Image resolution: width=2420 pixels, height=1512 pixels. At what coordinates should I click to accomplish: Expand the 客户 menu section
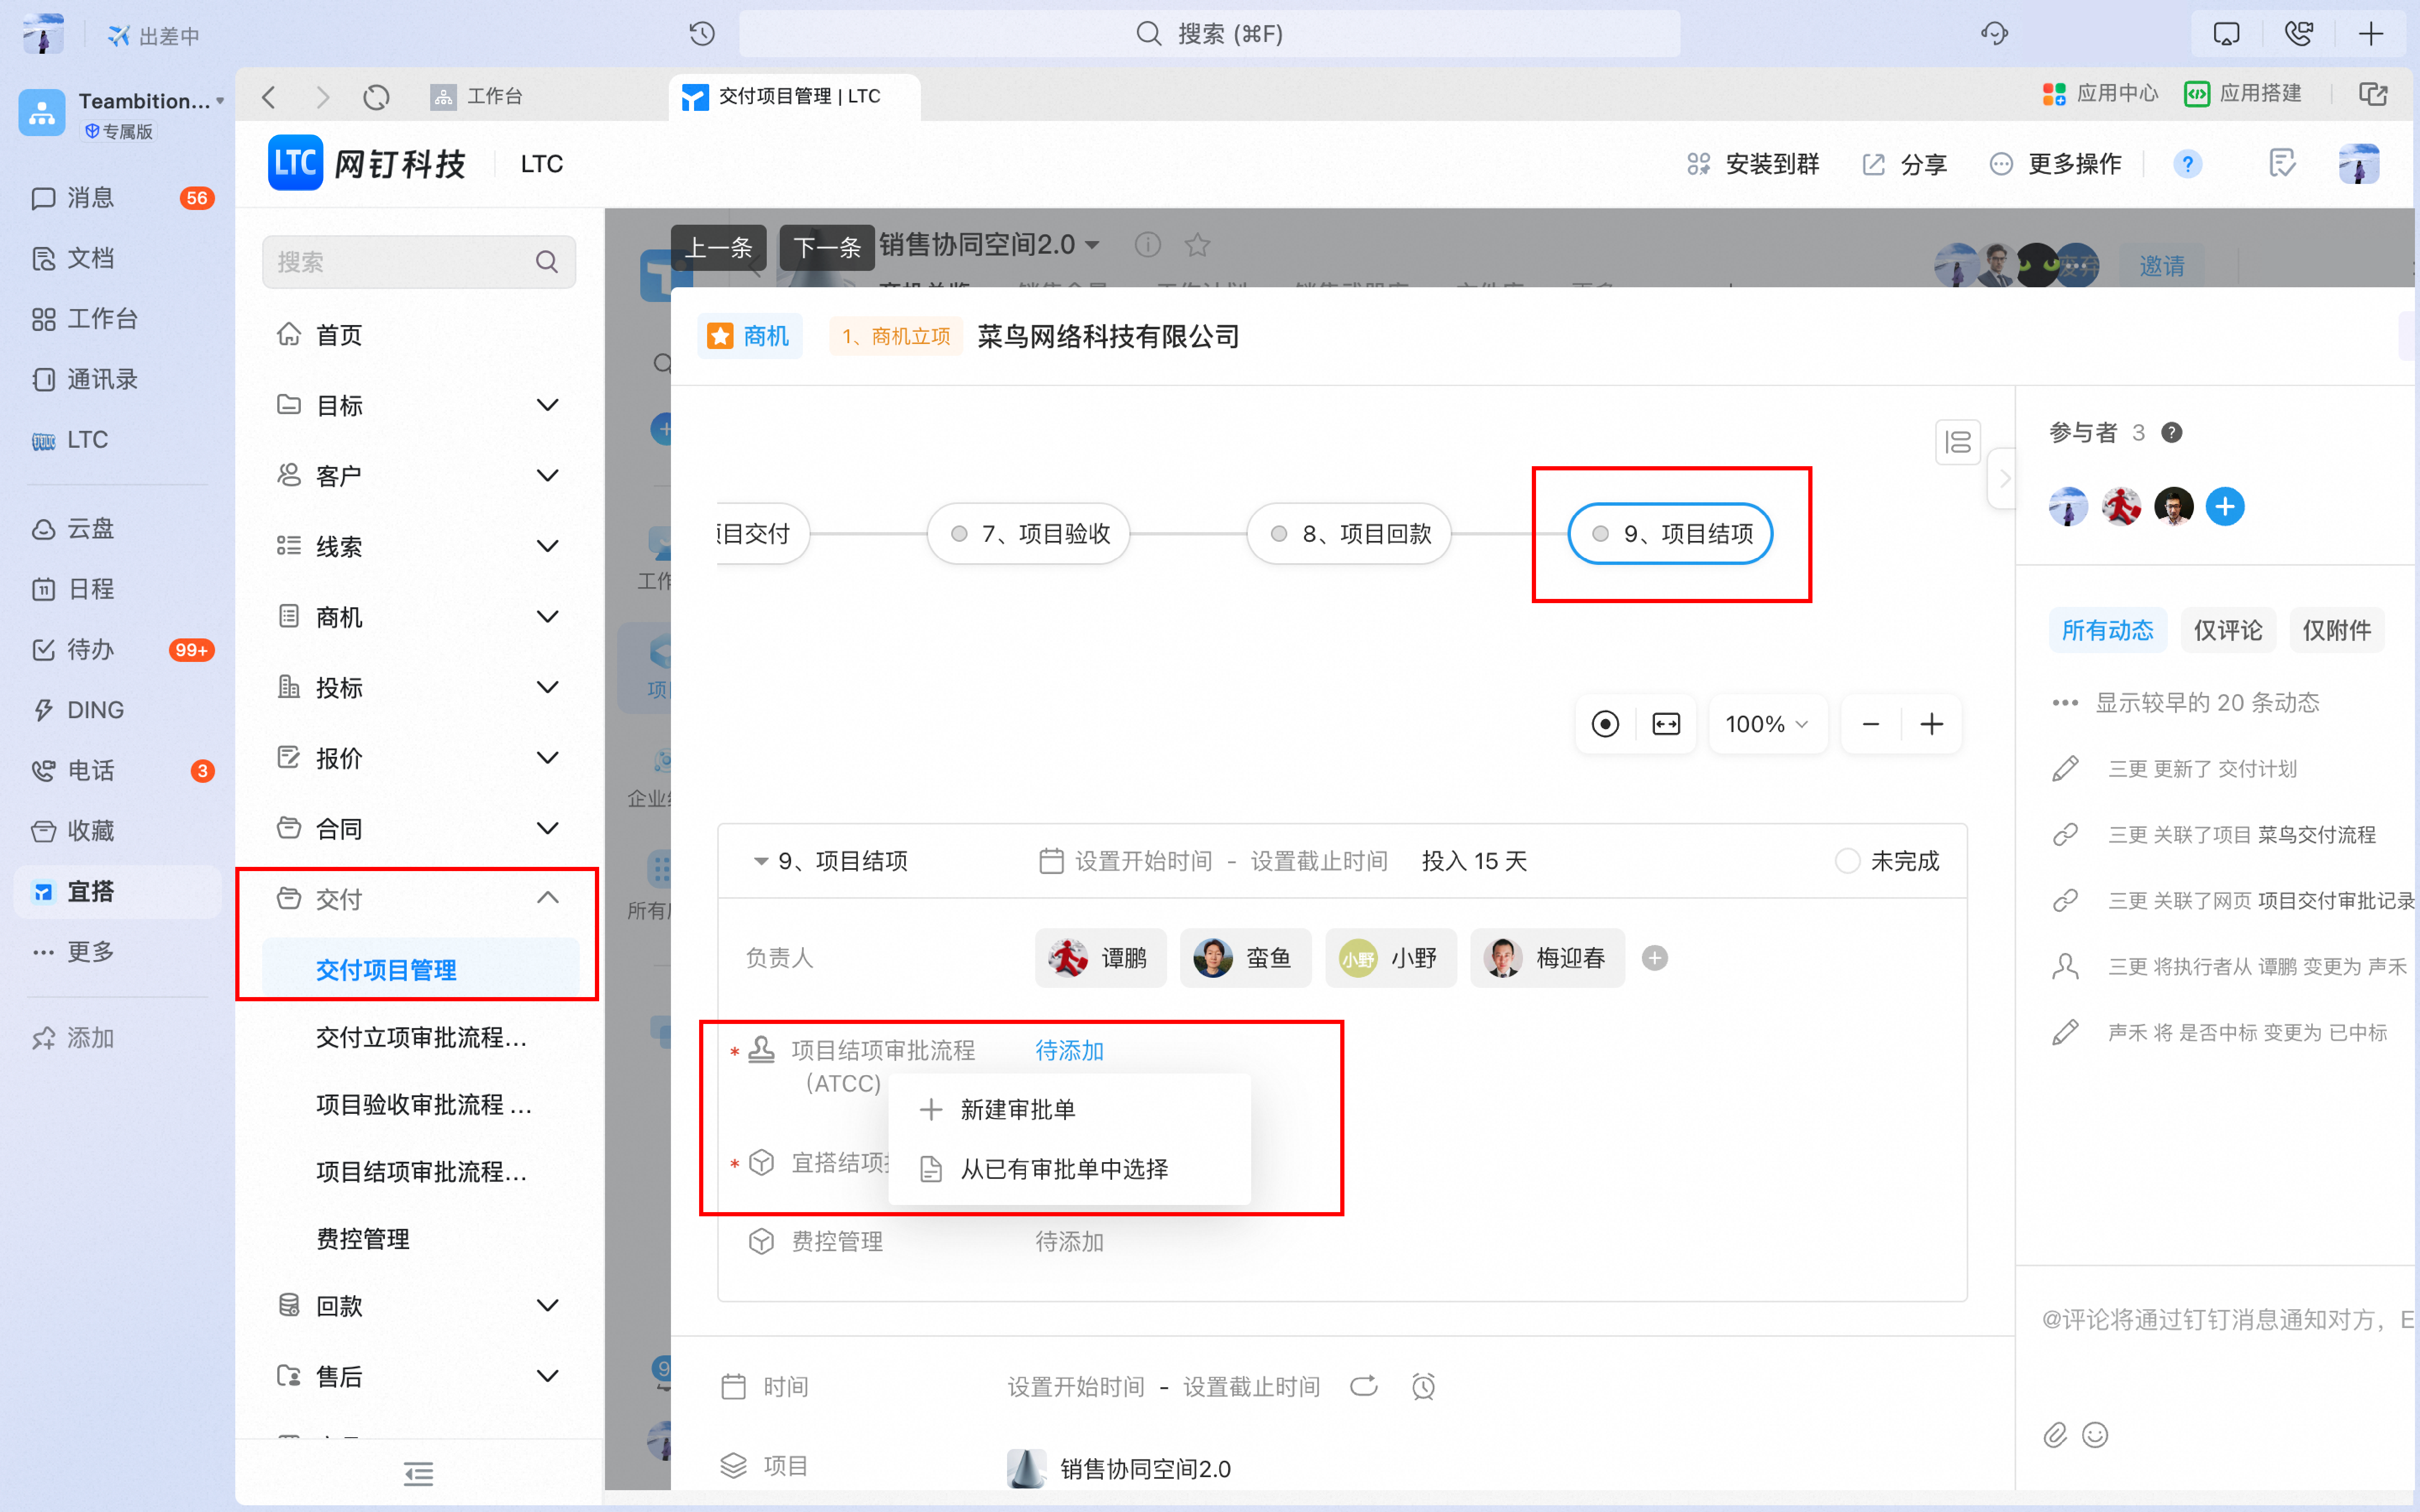pos(418,476)
